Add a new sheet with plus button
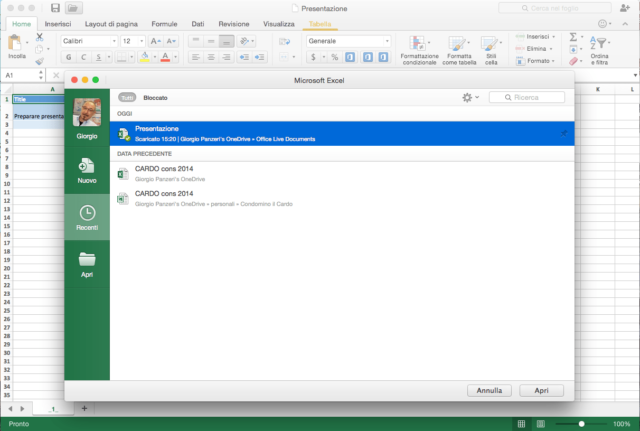 (84, 408)
